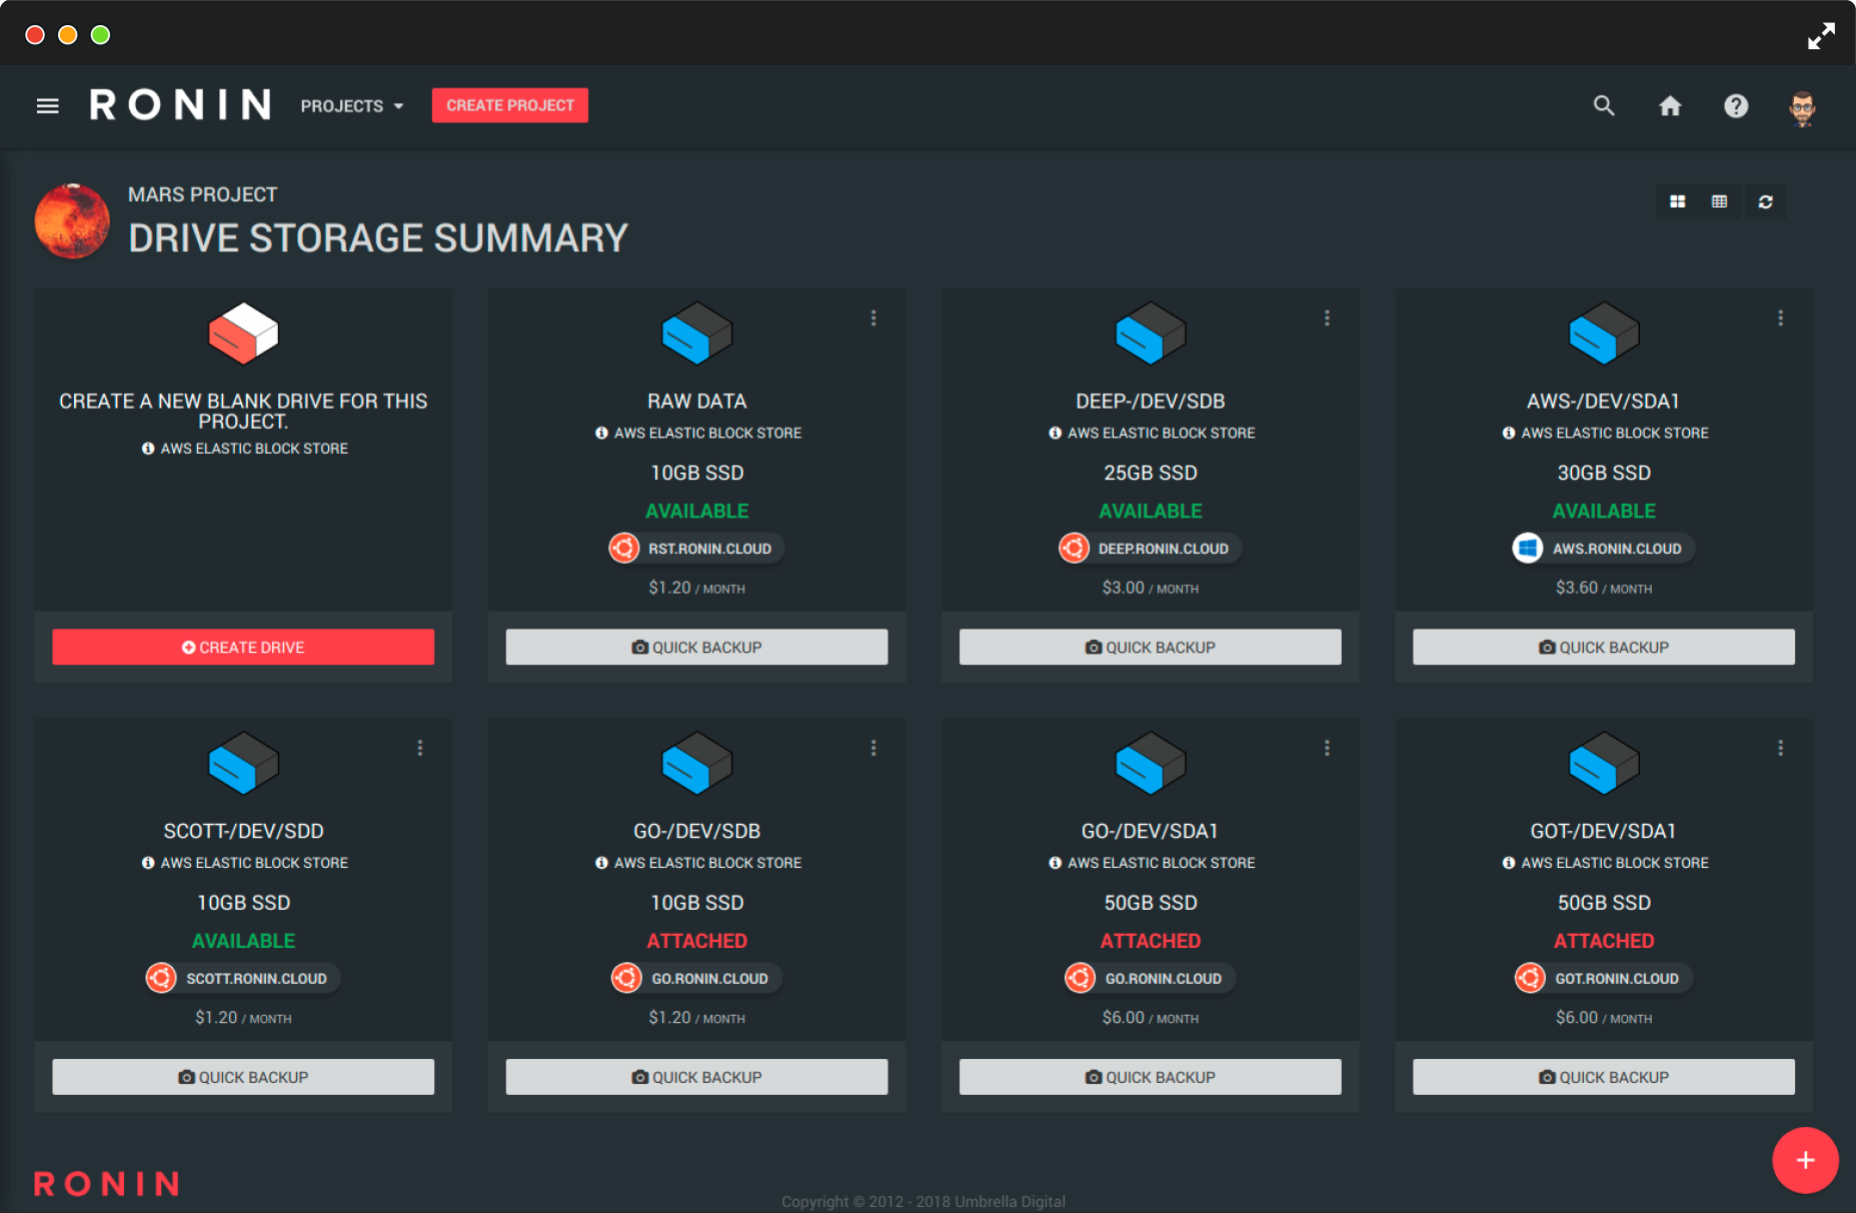
Task: Switch to table list view
Action: pyautogui.click(x=1719, y=202)
